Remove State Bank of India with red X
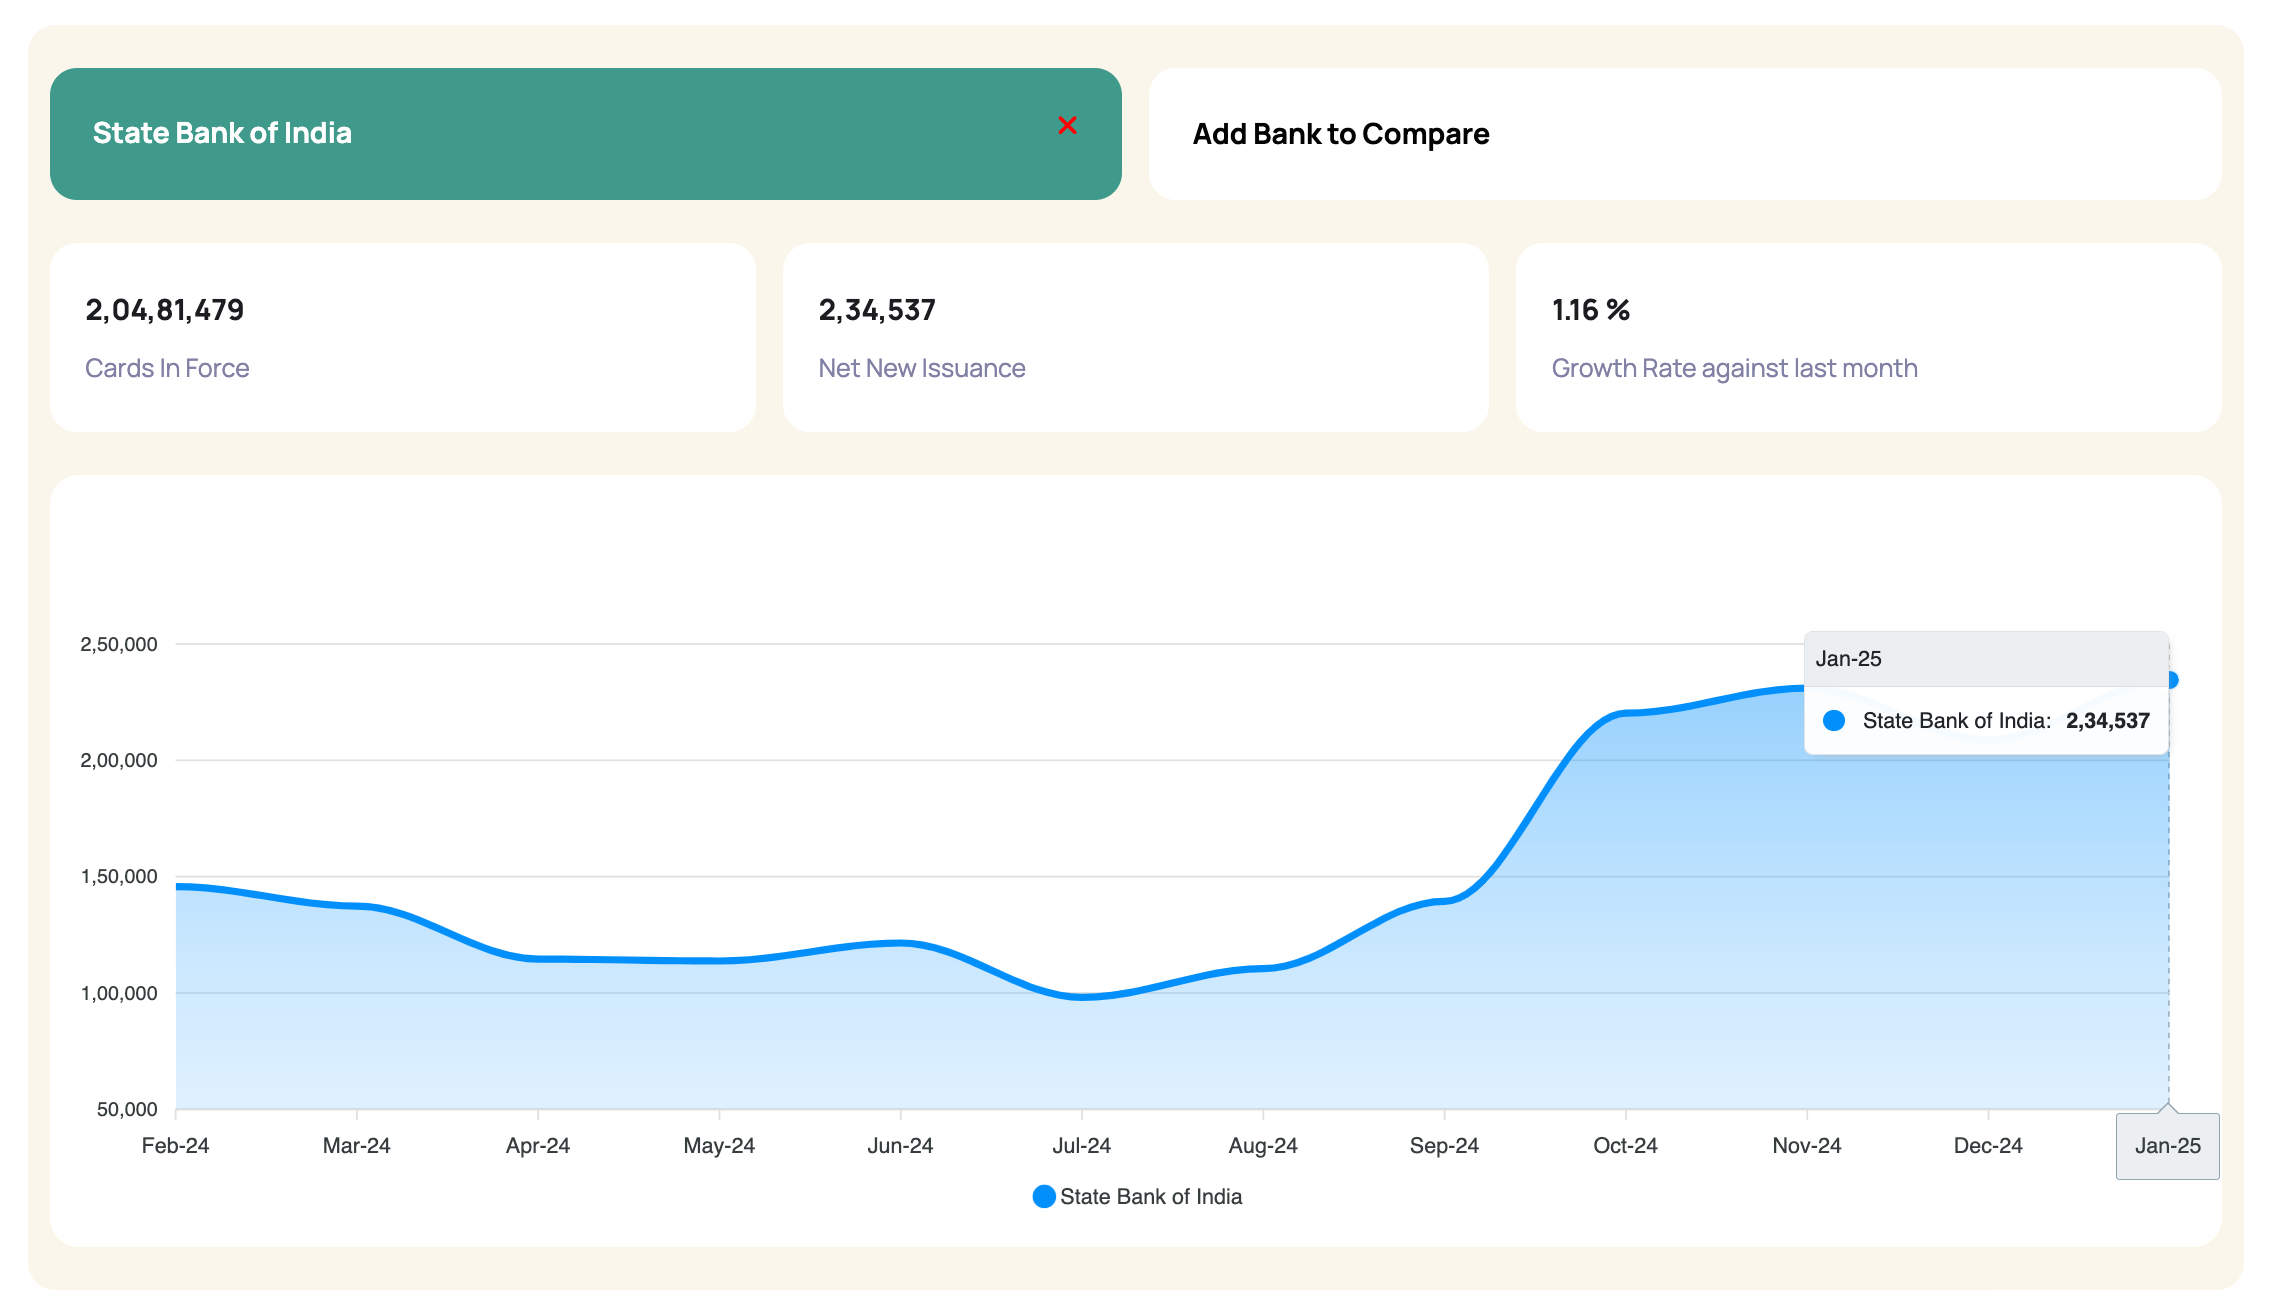This screenshot has width=2270, height=1304. coord(1067,125)
